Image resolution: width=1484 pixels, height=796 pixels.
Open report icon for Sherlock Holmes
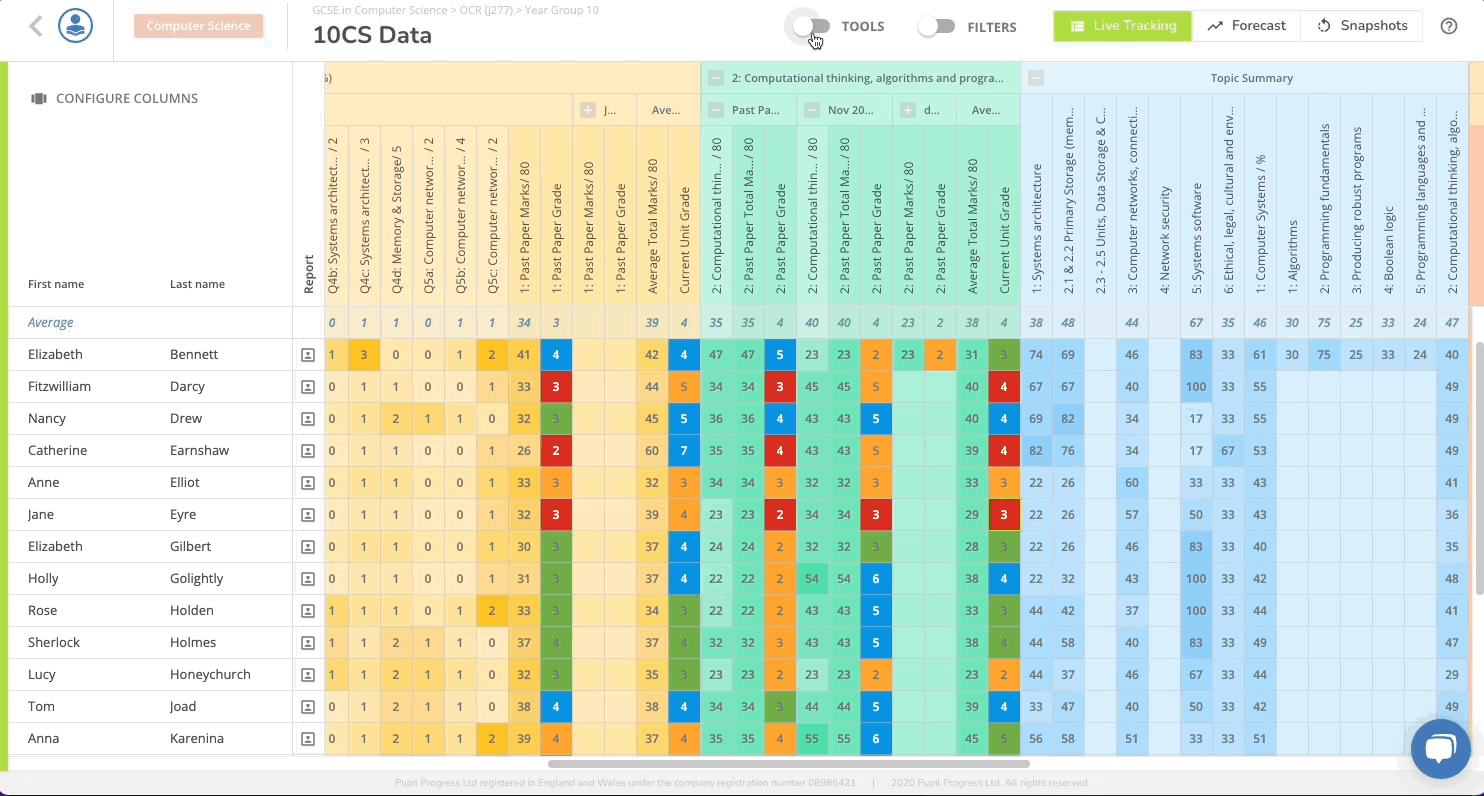pyautogui.click(x=308, y=643)
